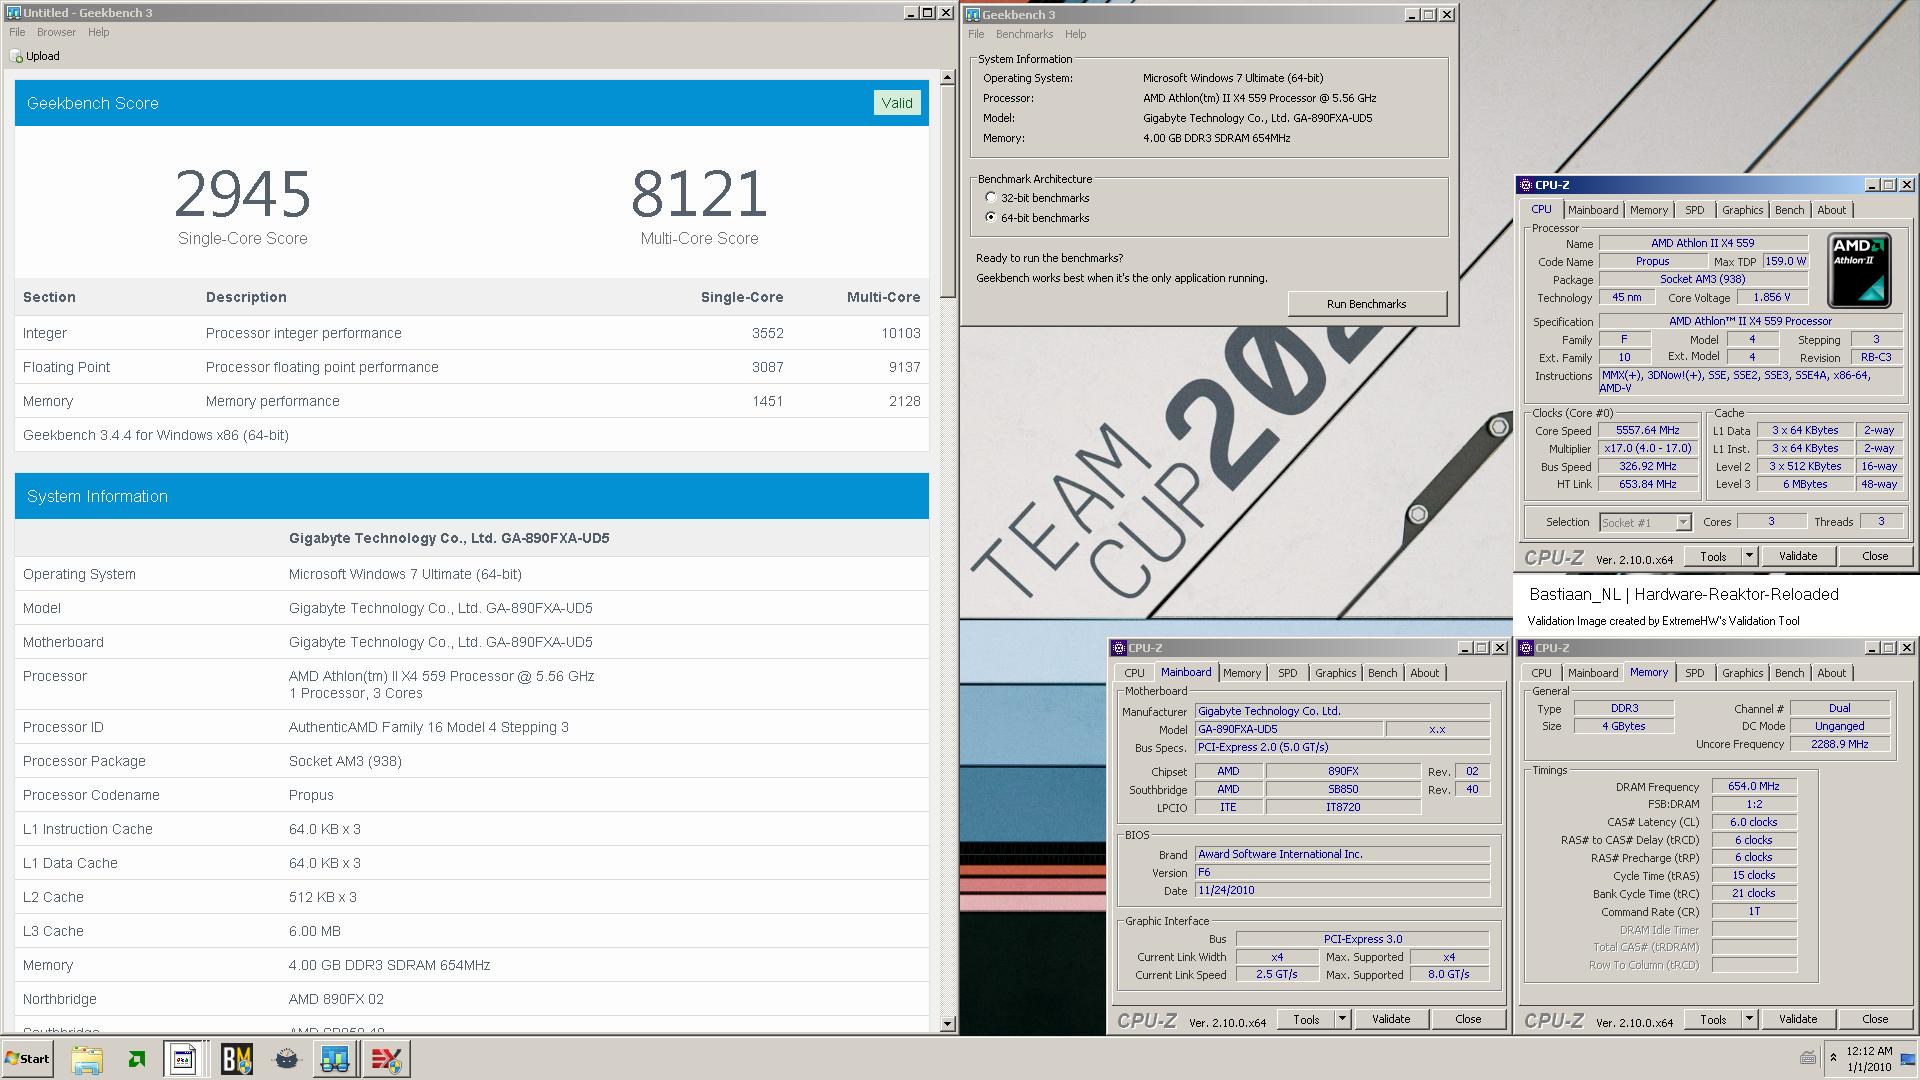Click the multi-core score 8121
Screen dimensions: 1920x1080
coord(699,194)
